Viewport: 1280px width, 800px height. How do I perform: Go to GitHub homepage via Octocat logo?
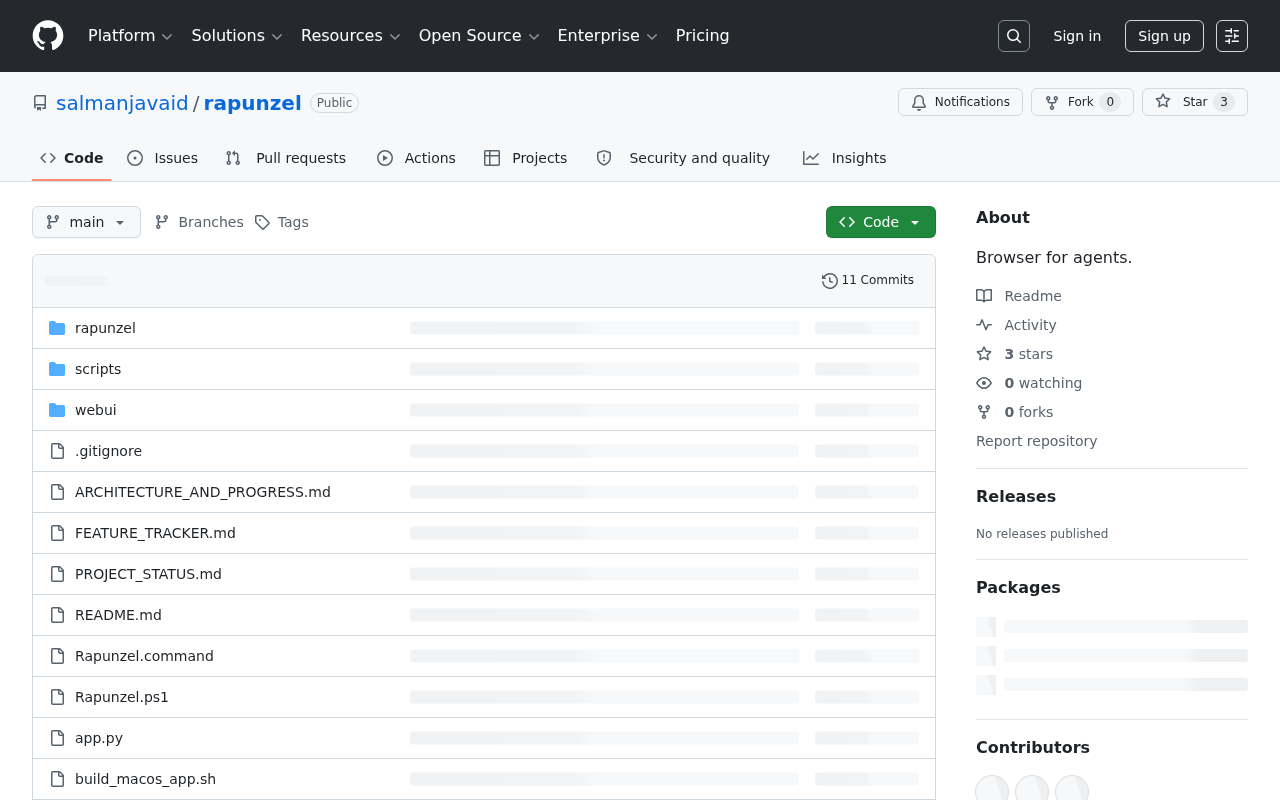[48, 36]
